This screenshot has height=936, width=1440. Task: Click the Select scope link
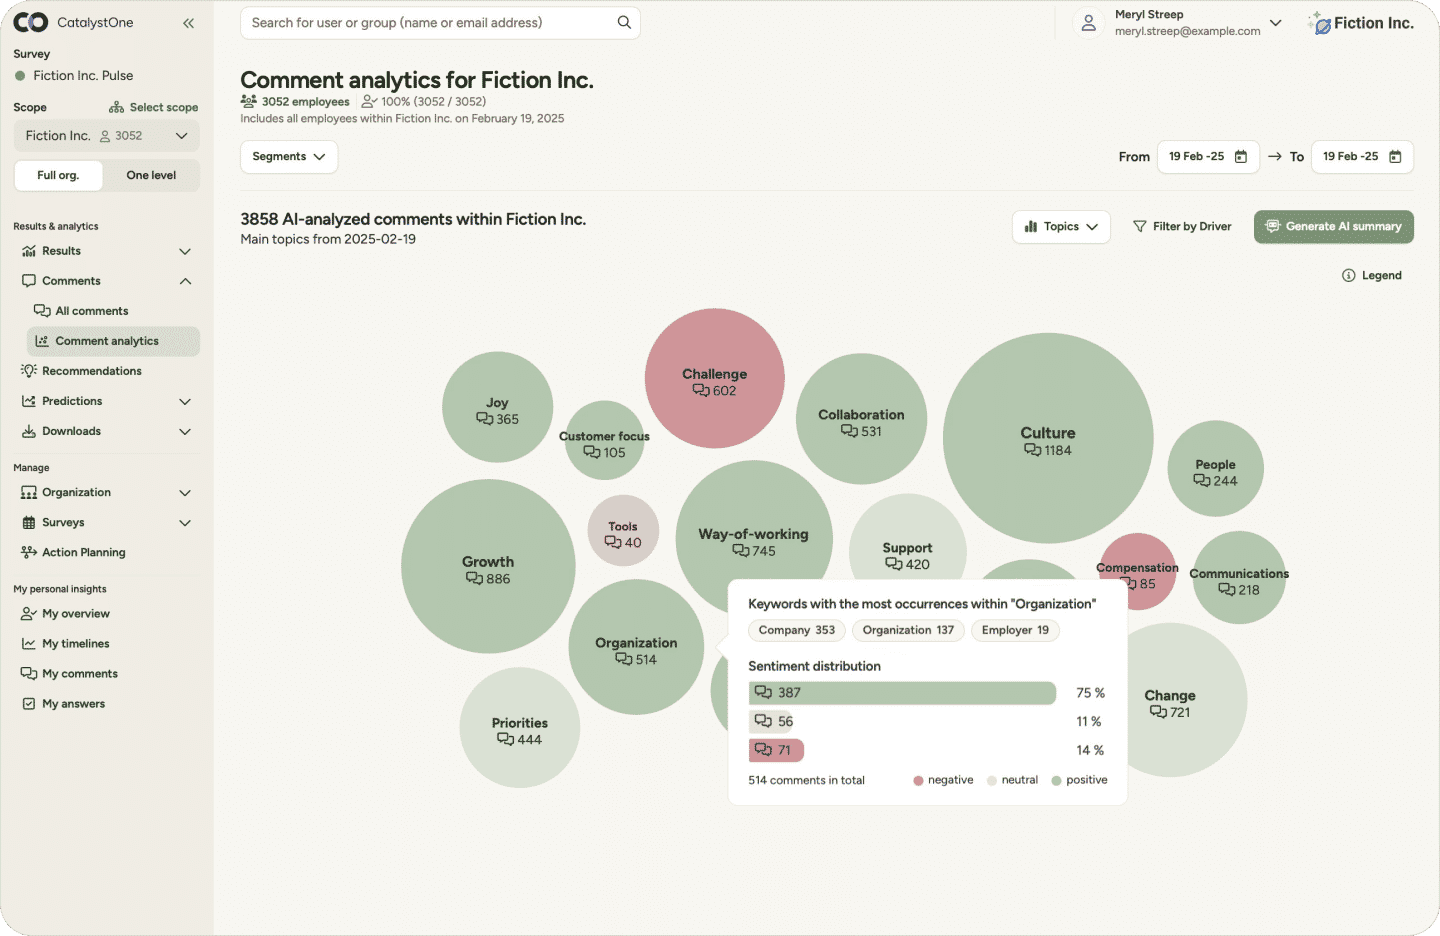click(154, 107)
